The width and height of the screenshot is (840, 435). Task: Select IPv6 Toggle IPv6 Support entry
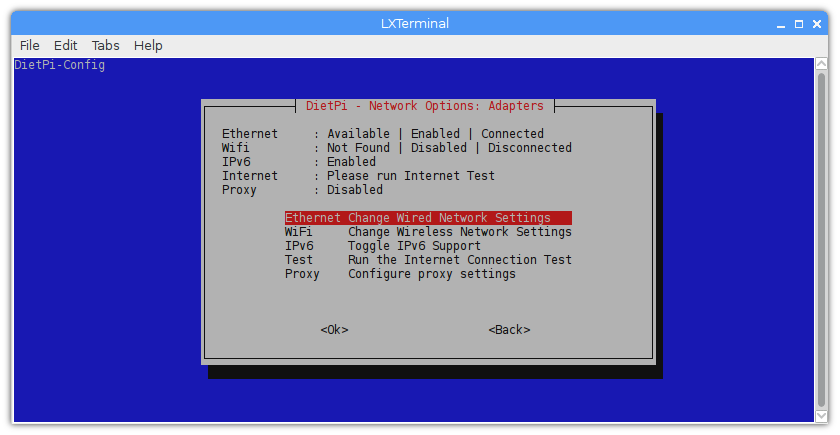(x=382, y=246)
